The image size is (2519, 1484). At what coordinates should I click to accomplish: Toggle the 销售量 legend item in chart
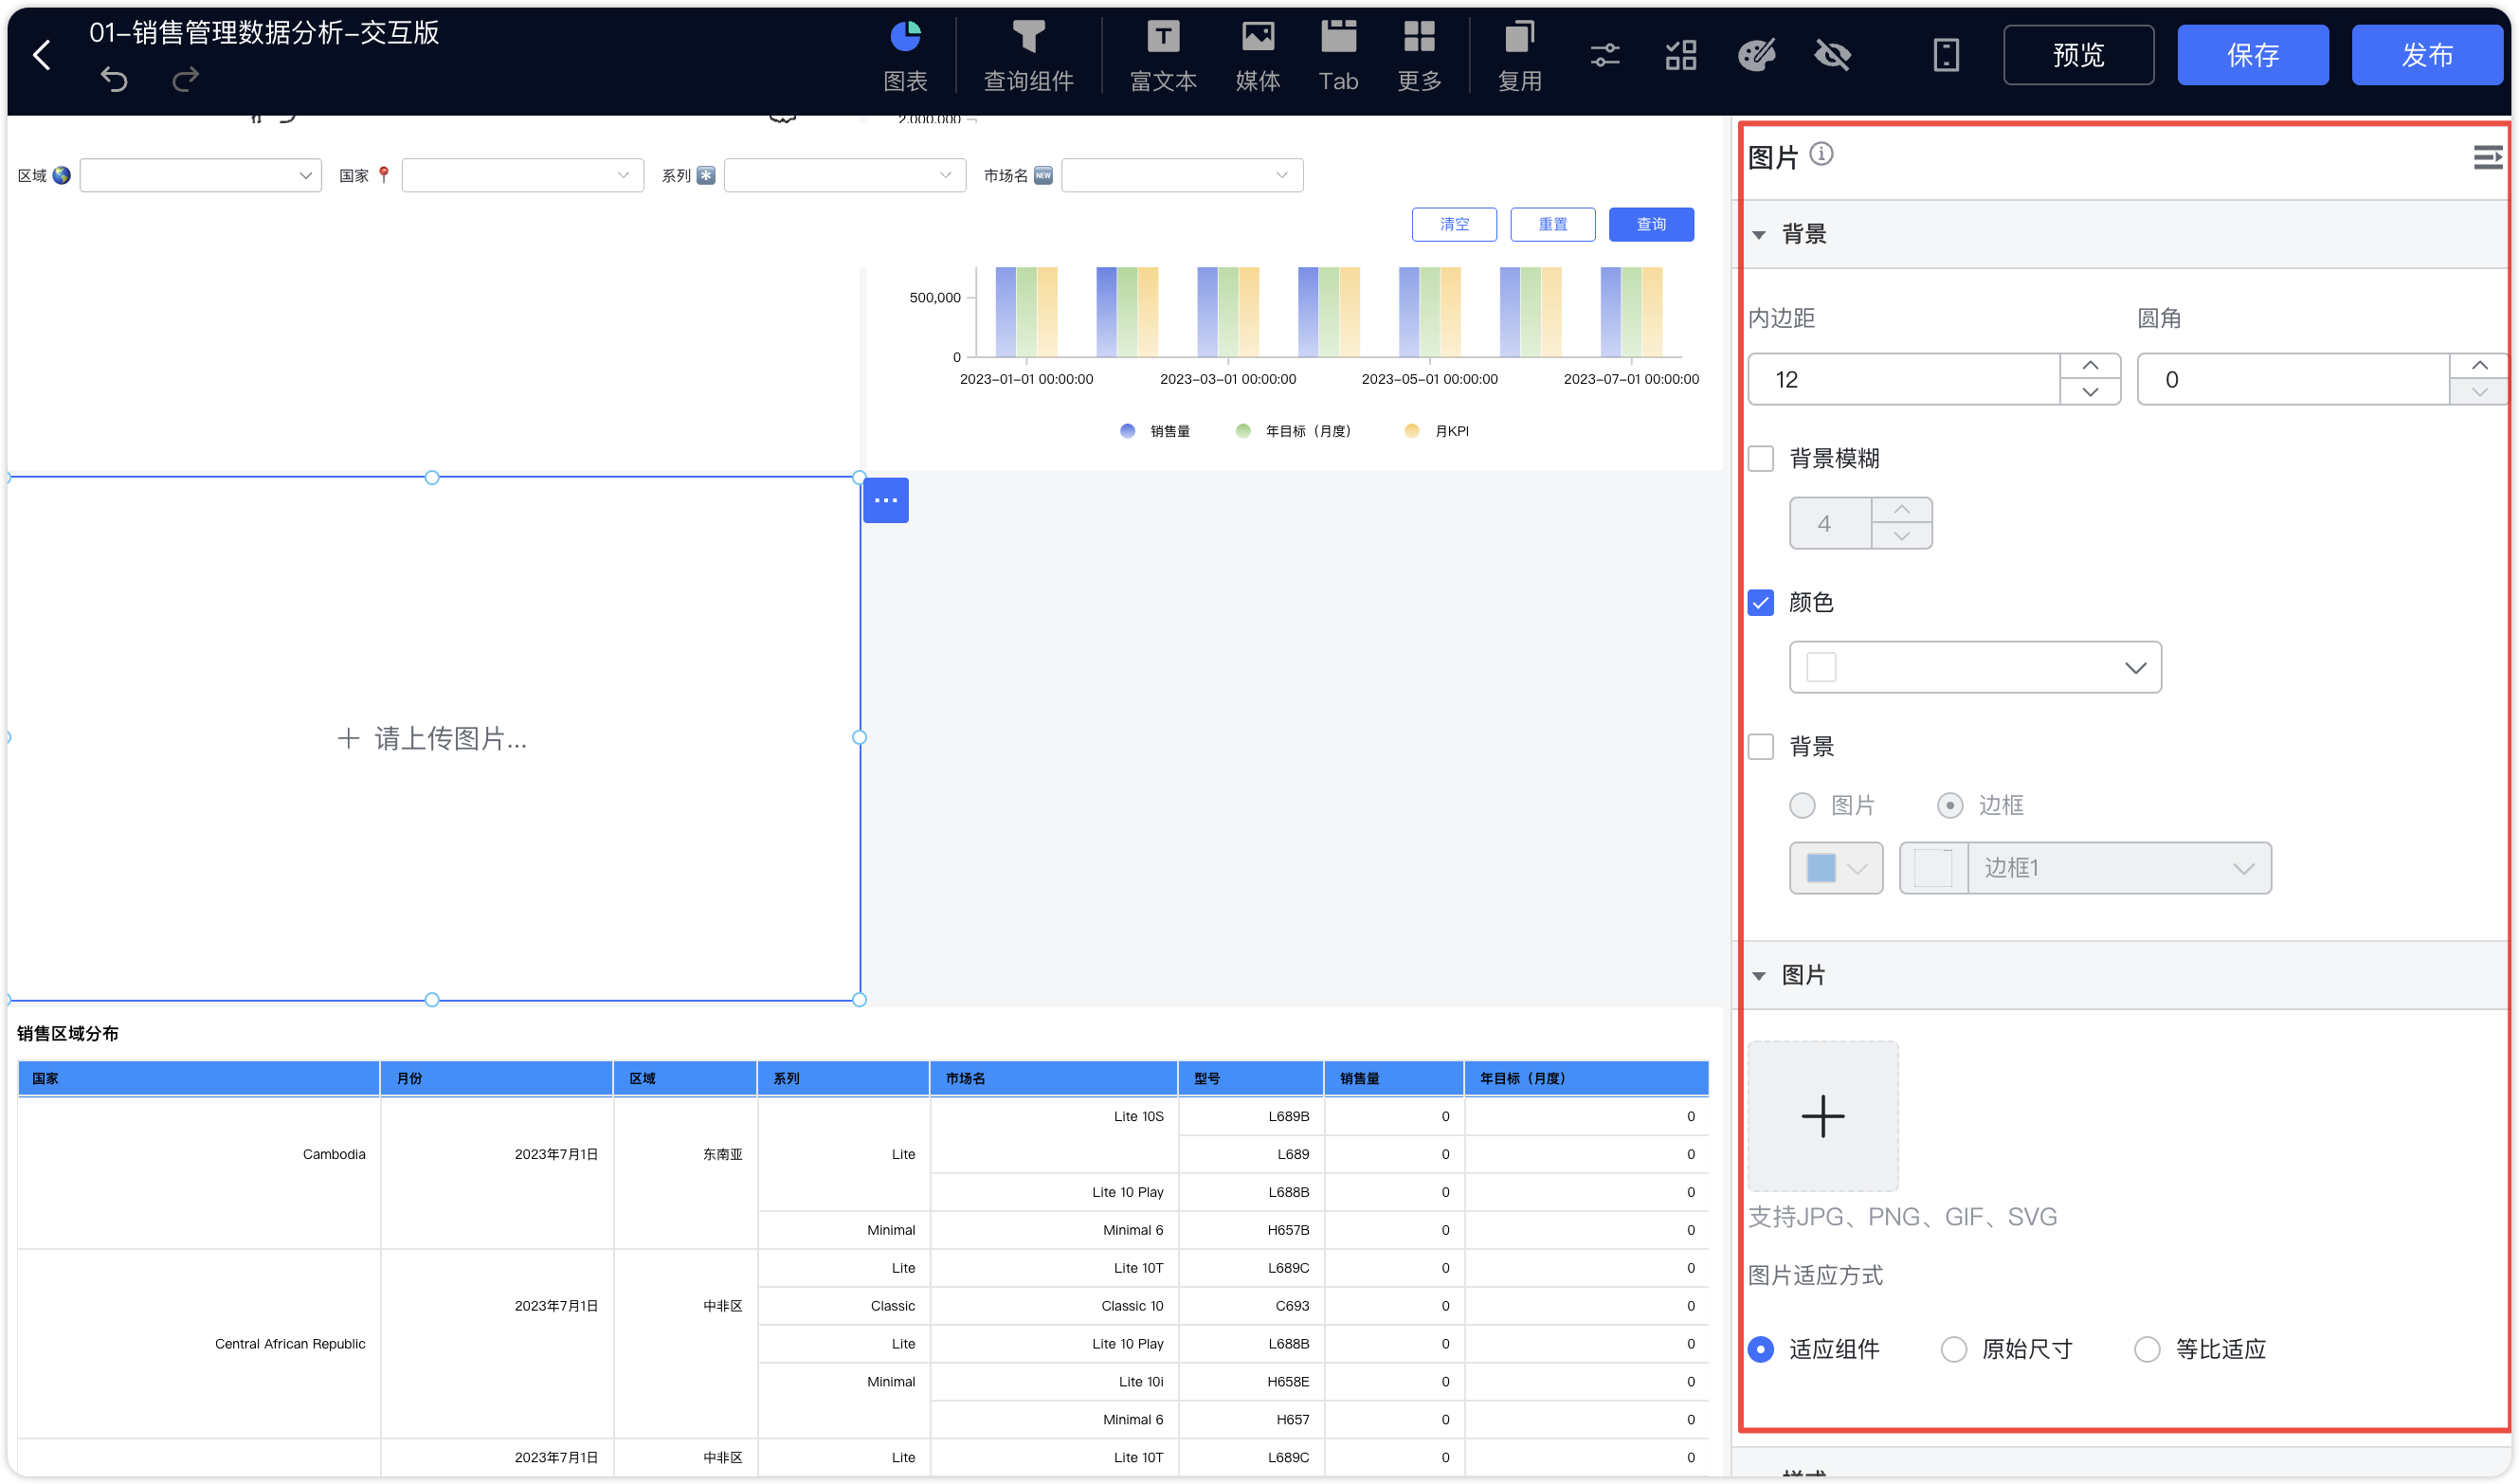[x=1155, y=431]
